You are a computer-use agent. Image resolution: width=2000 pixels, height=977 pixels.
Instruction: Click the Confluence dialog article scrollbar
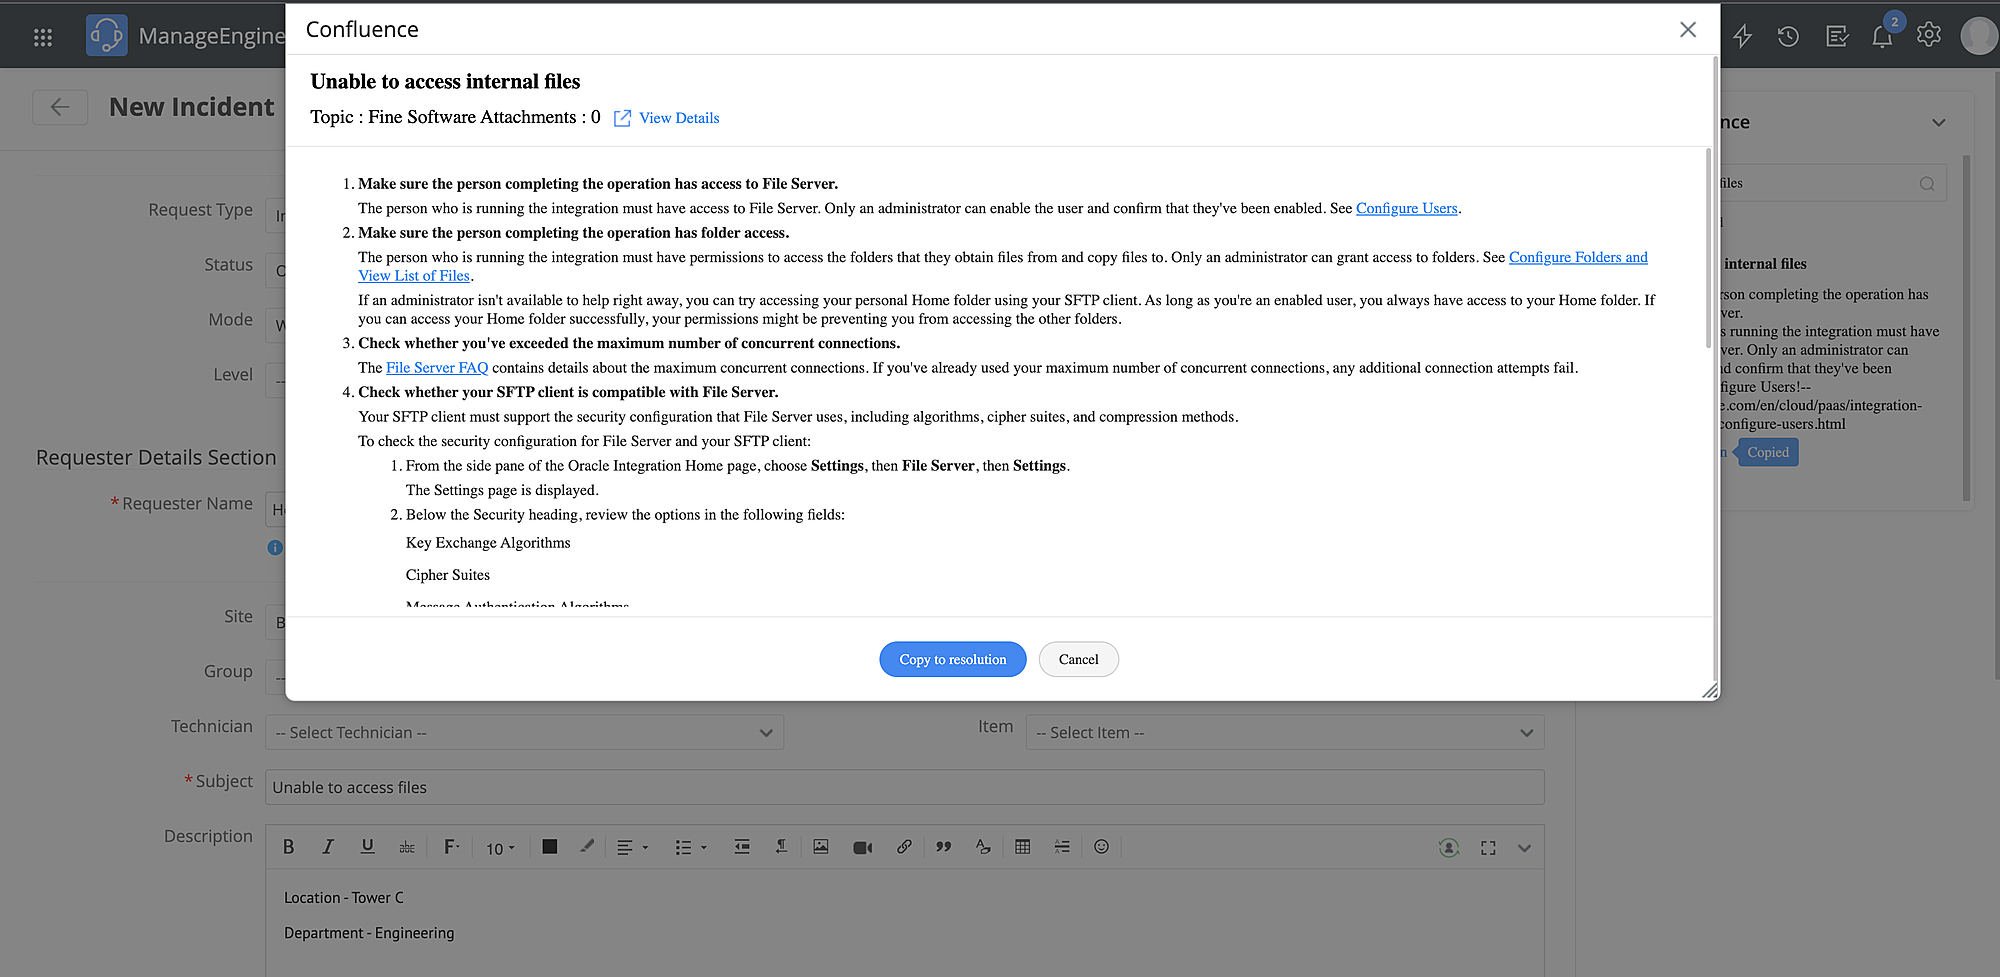point(1708,248)
